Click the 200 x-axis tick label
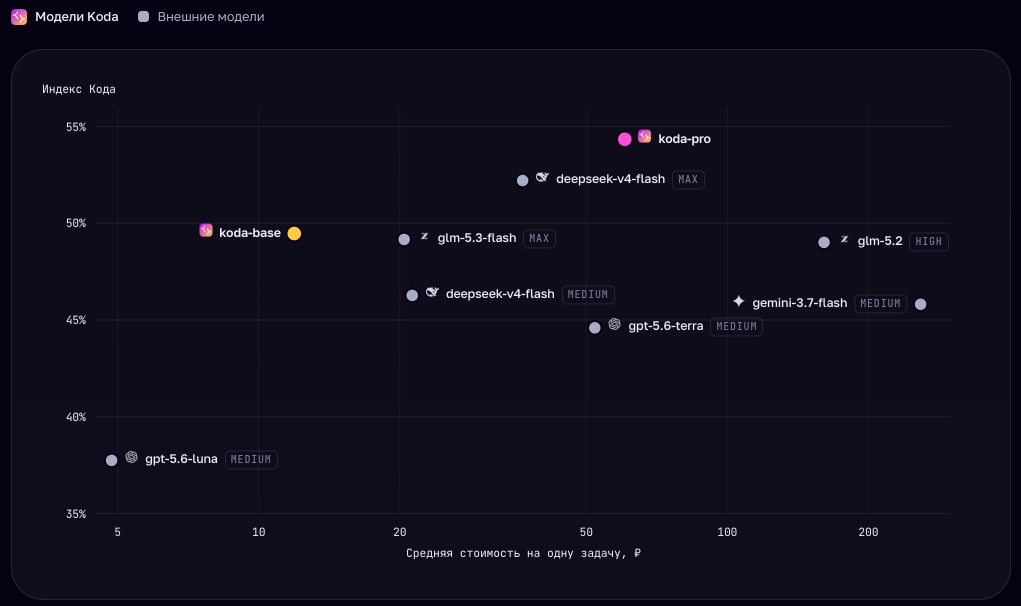Screen dimensions: 1021x606 pyautogui.click(x=868, y=532)
